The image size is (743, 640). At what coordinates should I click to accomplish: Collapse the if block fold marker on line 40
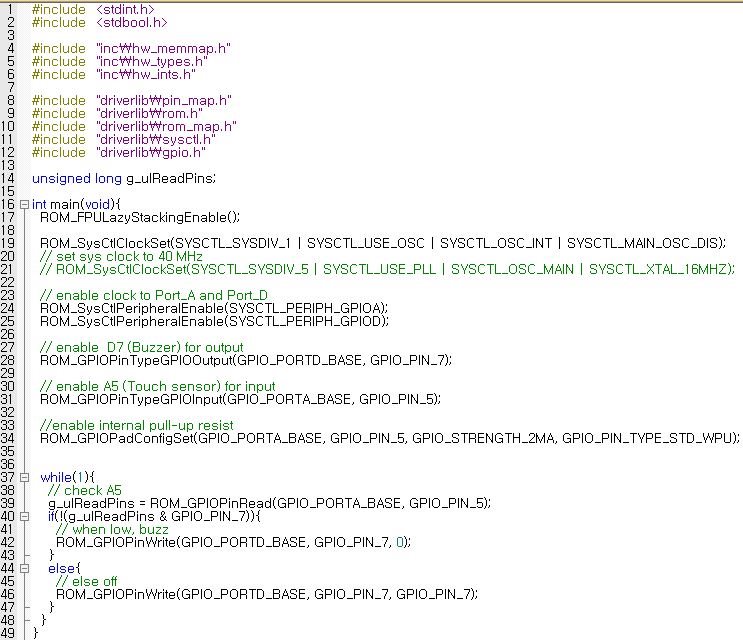pos(24,516)
